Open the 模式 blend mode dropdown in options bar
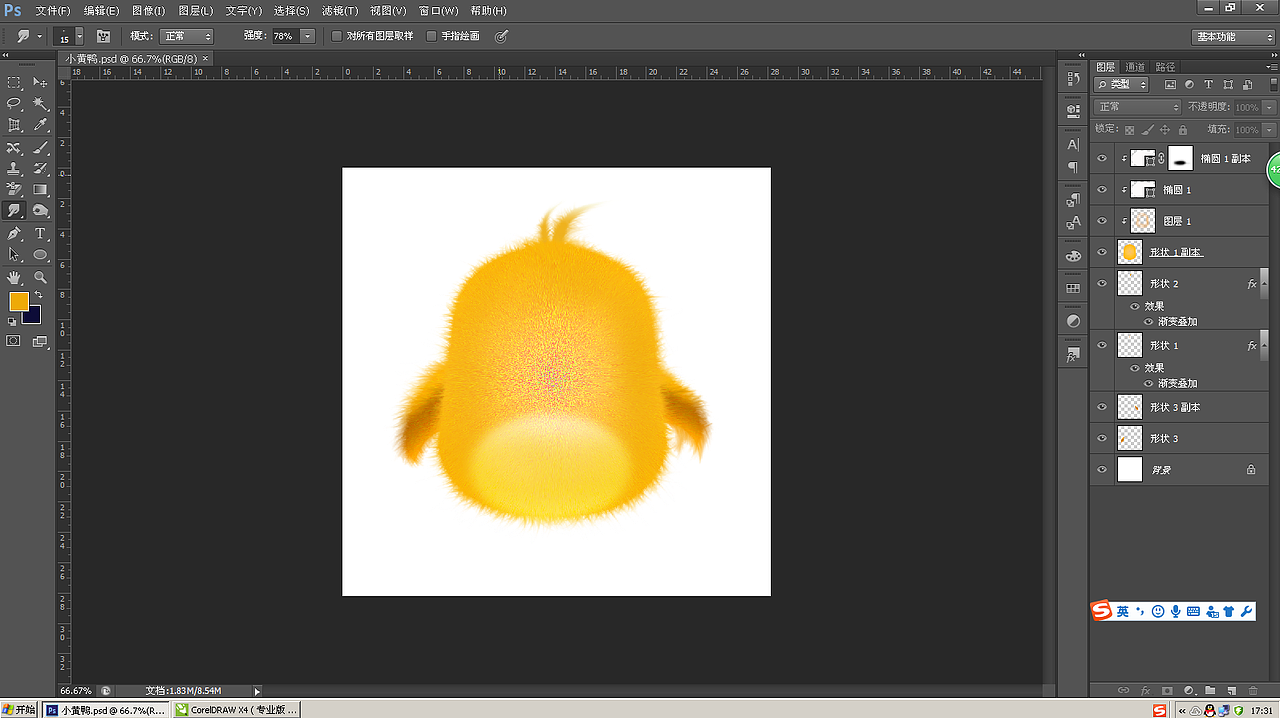Viewport: 1280px width, 718px height. click(x=186, y=36)
